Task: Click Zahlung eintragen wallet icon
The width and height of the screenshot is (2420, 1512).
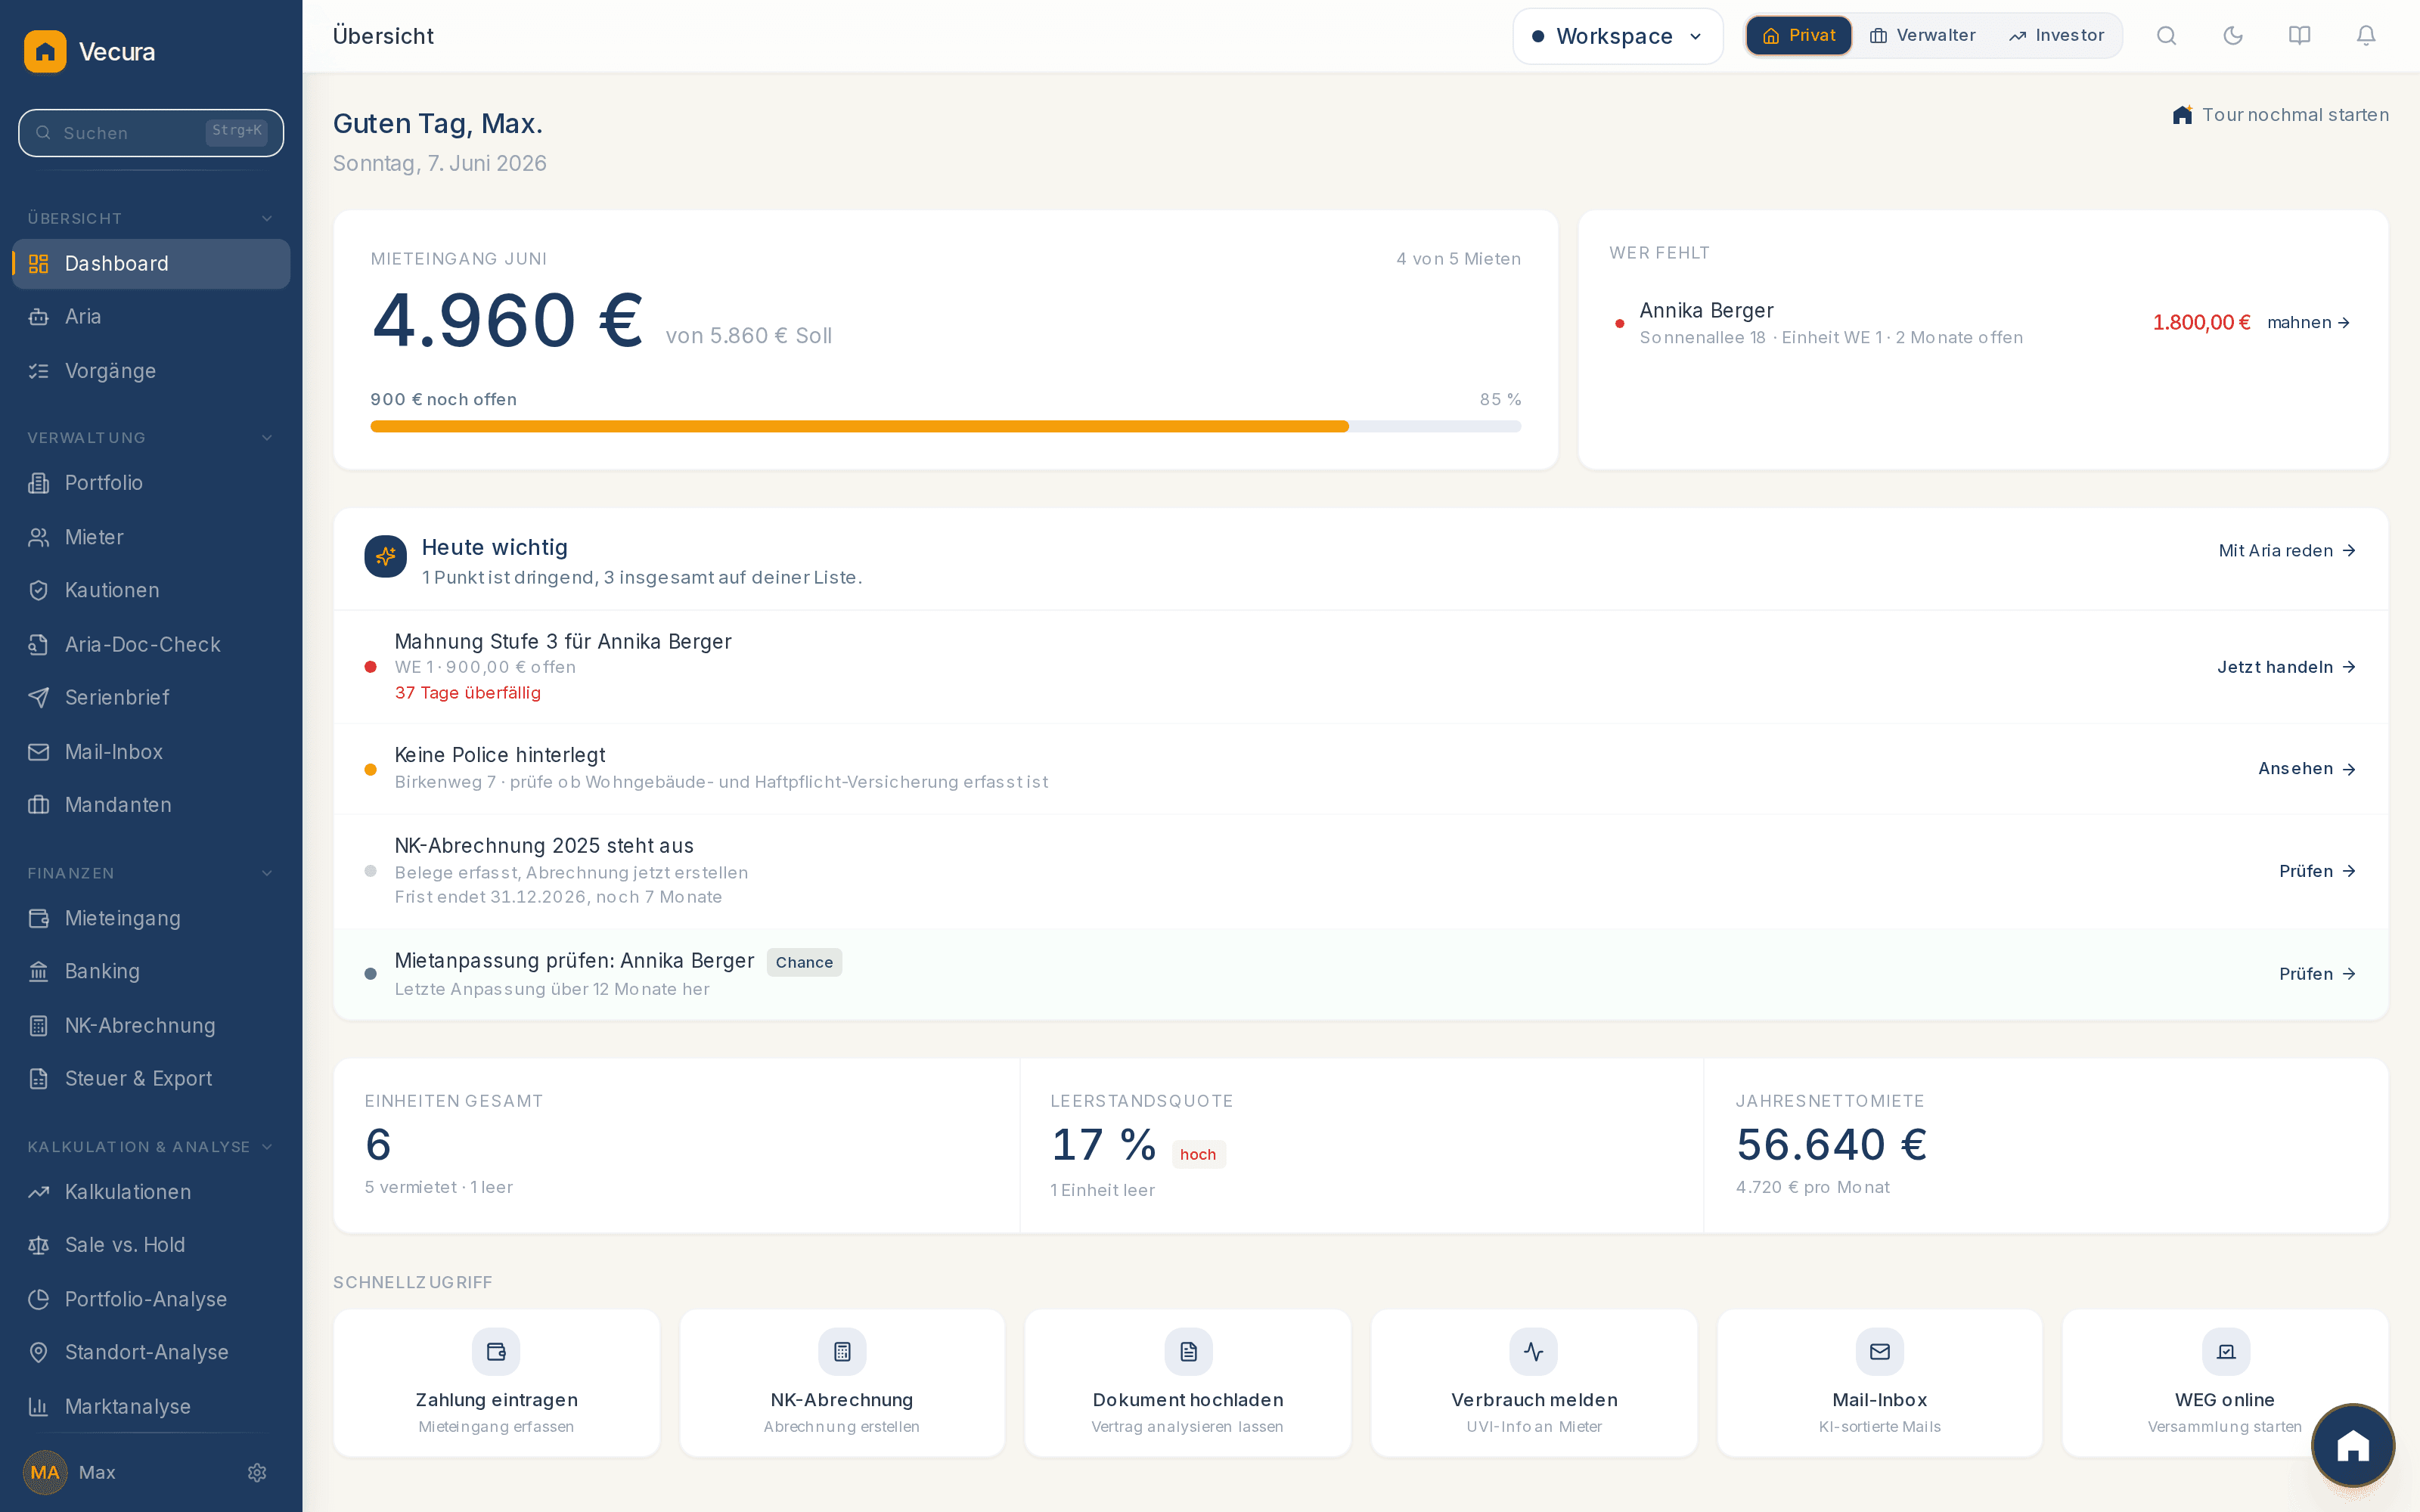Action: 496,1352
